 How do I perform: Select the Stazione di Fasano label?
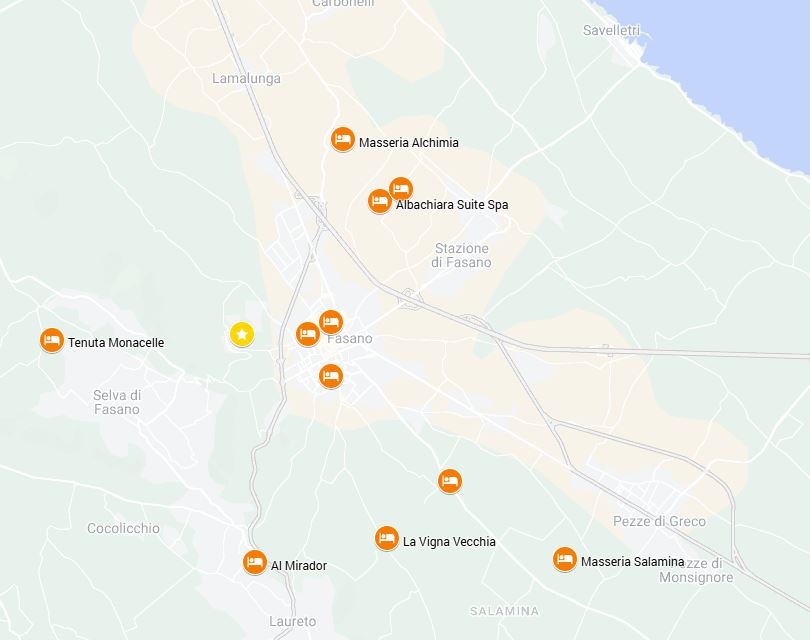(461, 255)
